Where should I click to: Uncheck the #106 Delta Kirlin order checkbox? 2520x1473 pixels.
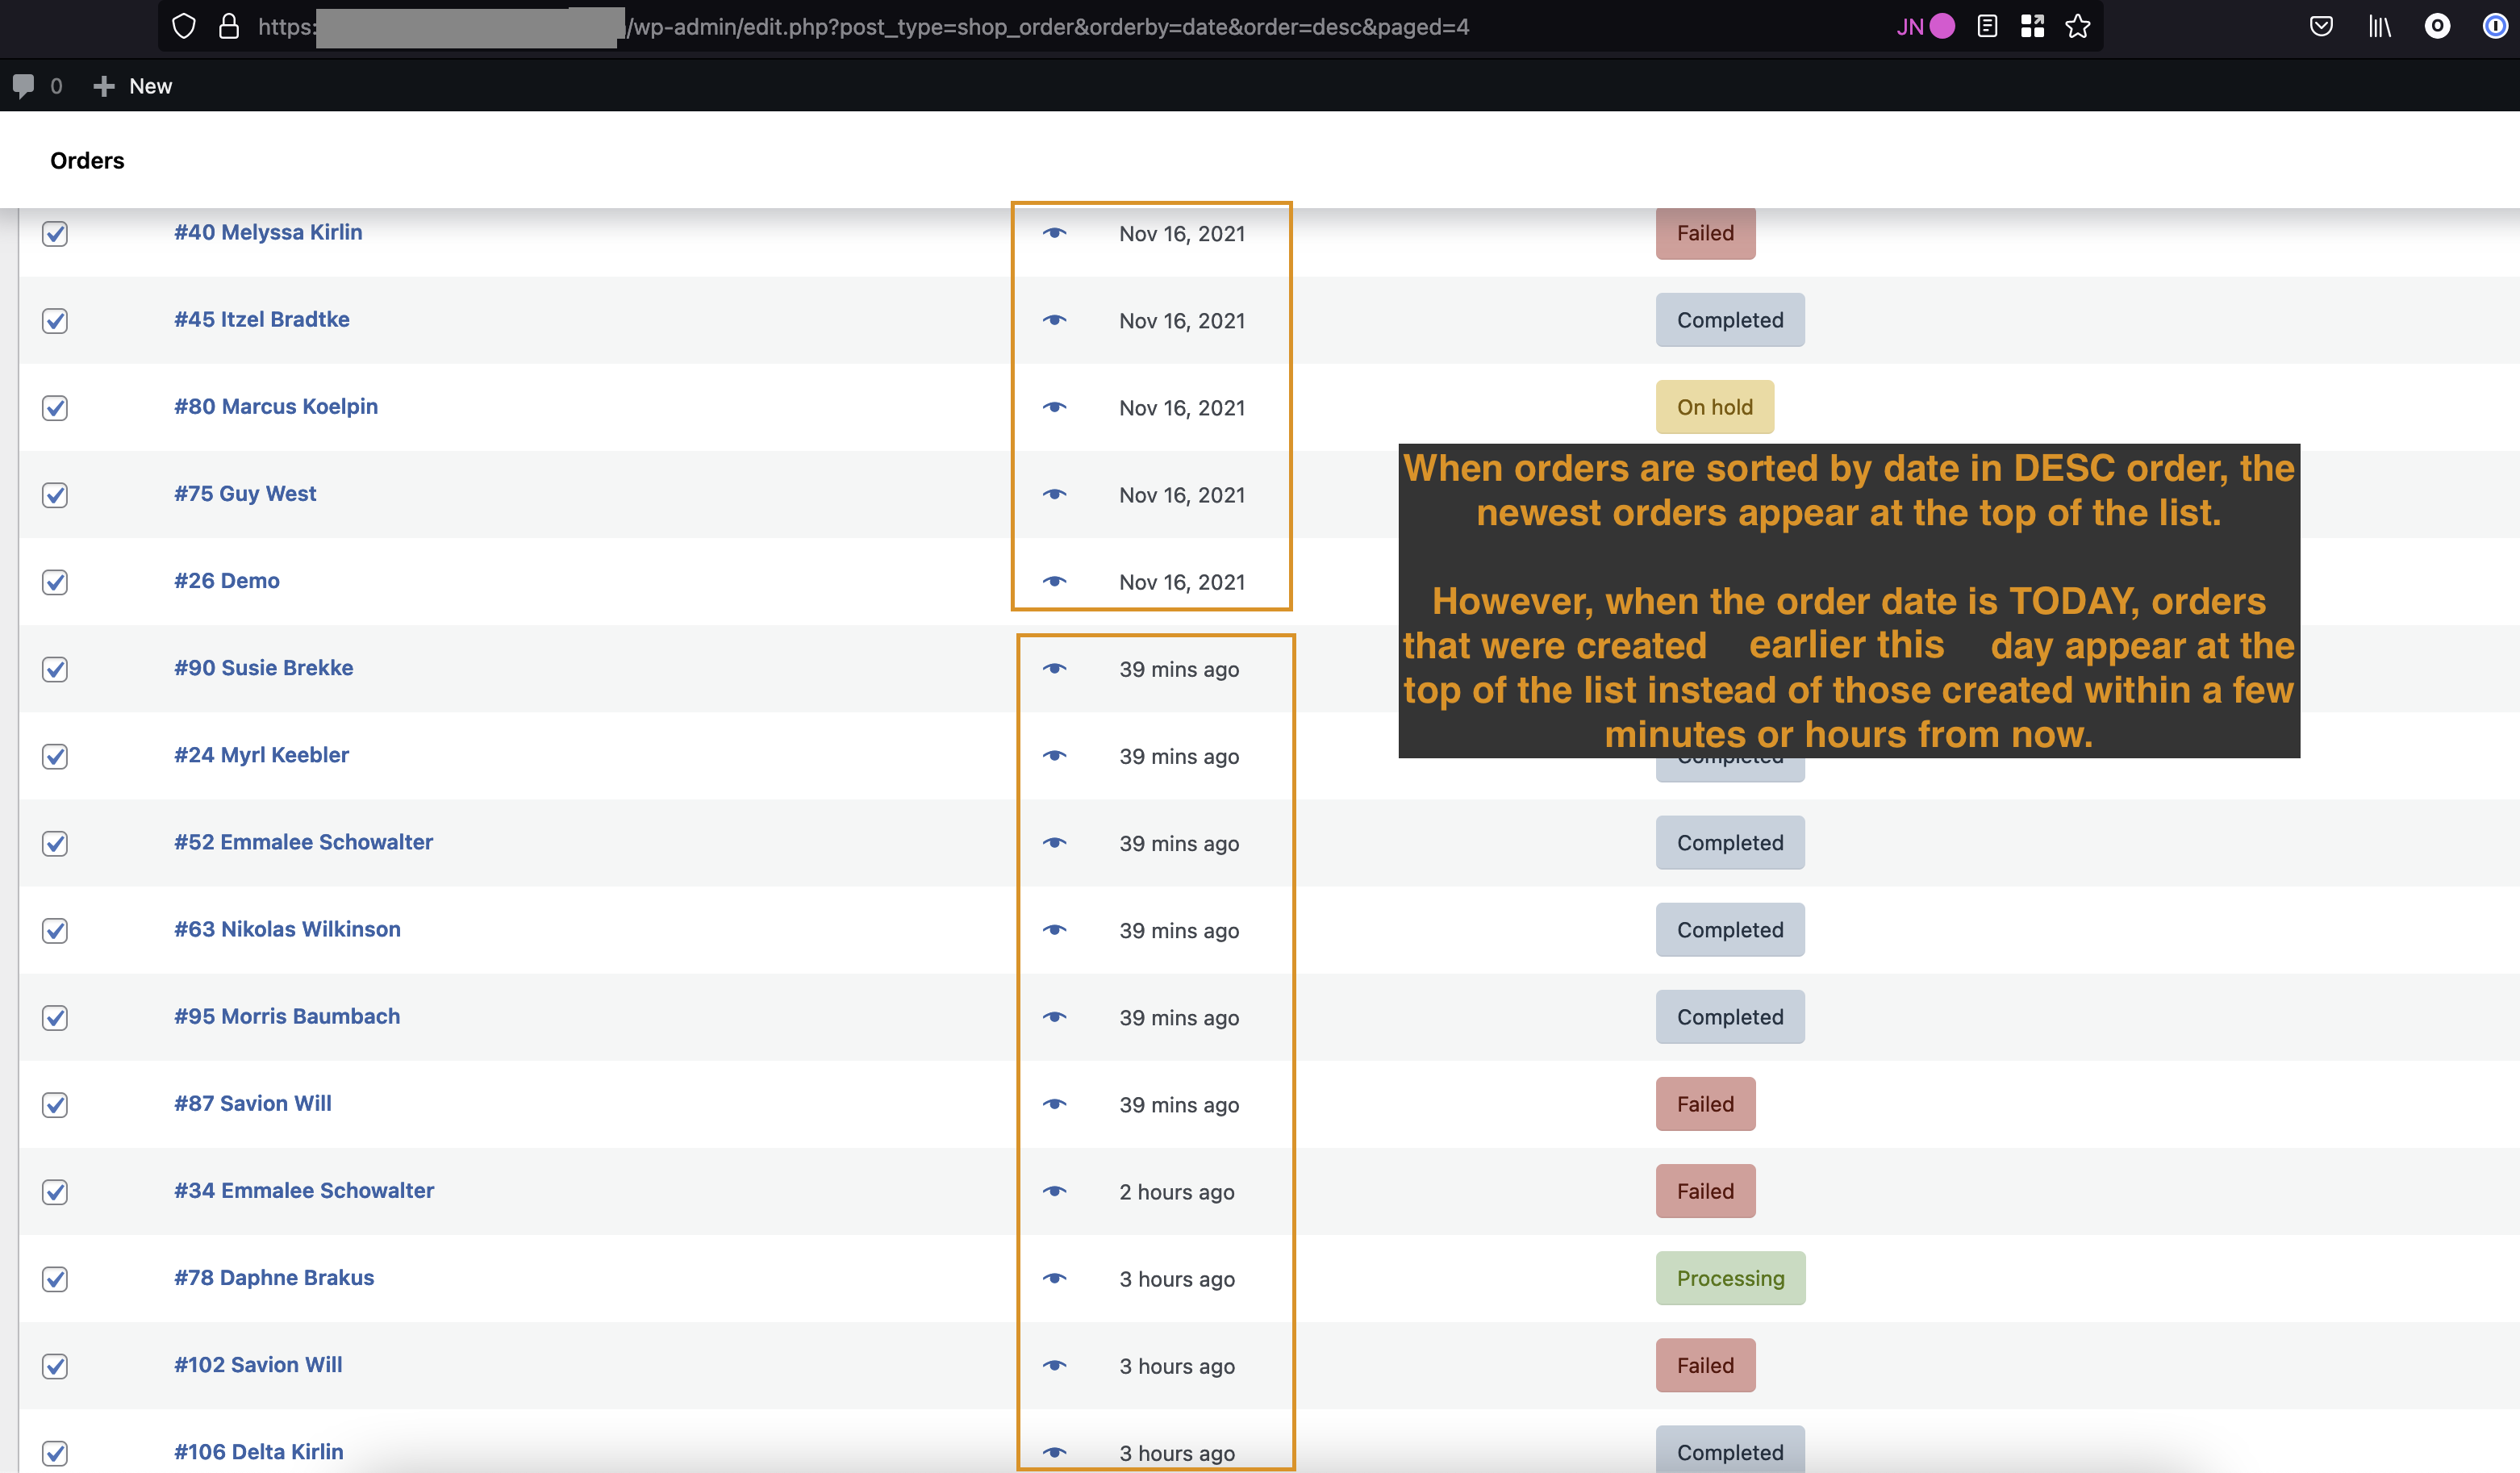(x=55, y=1453)
